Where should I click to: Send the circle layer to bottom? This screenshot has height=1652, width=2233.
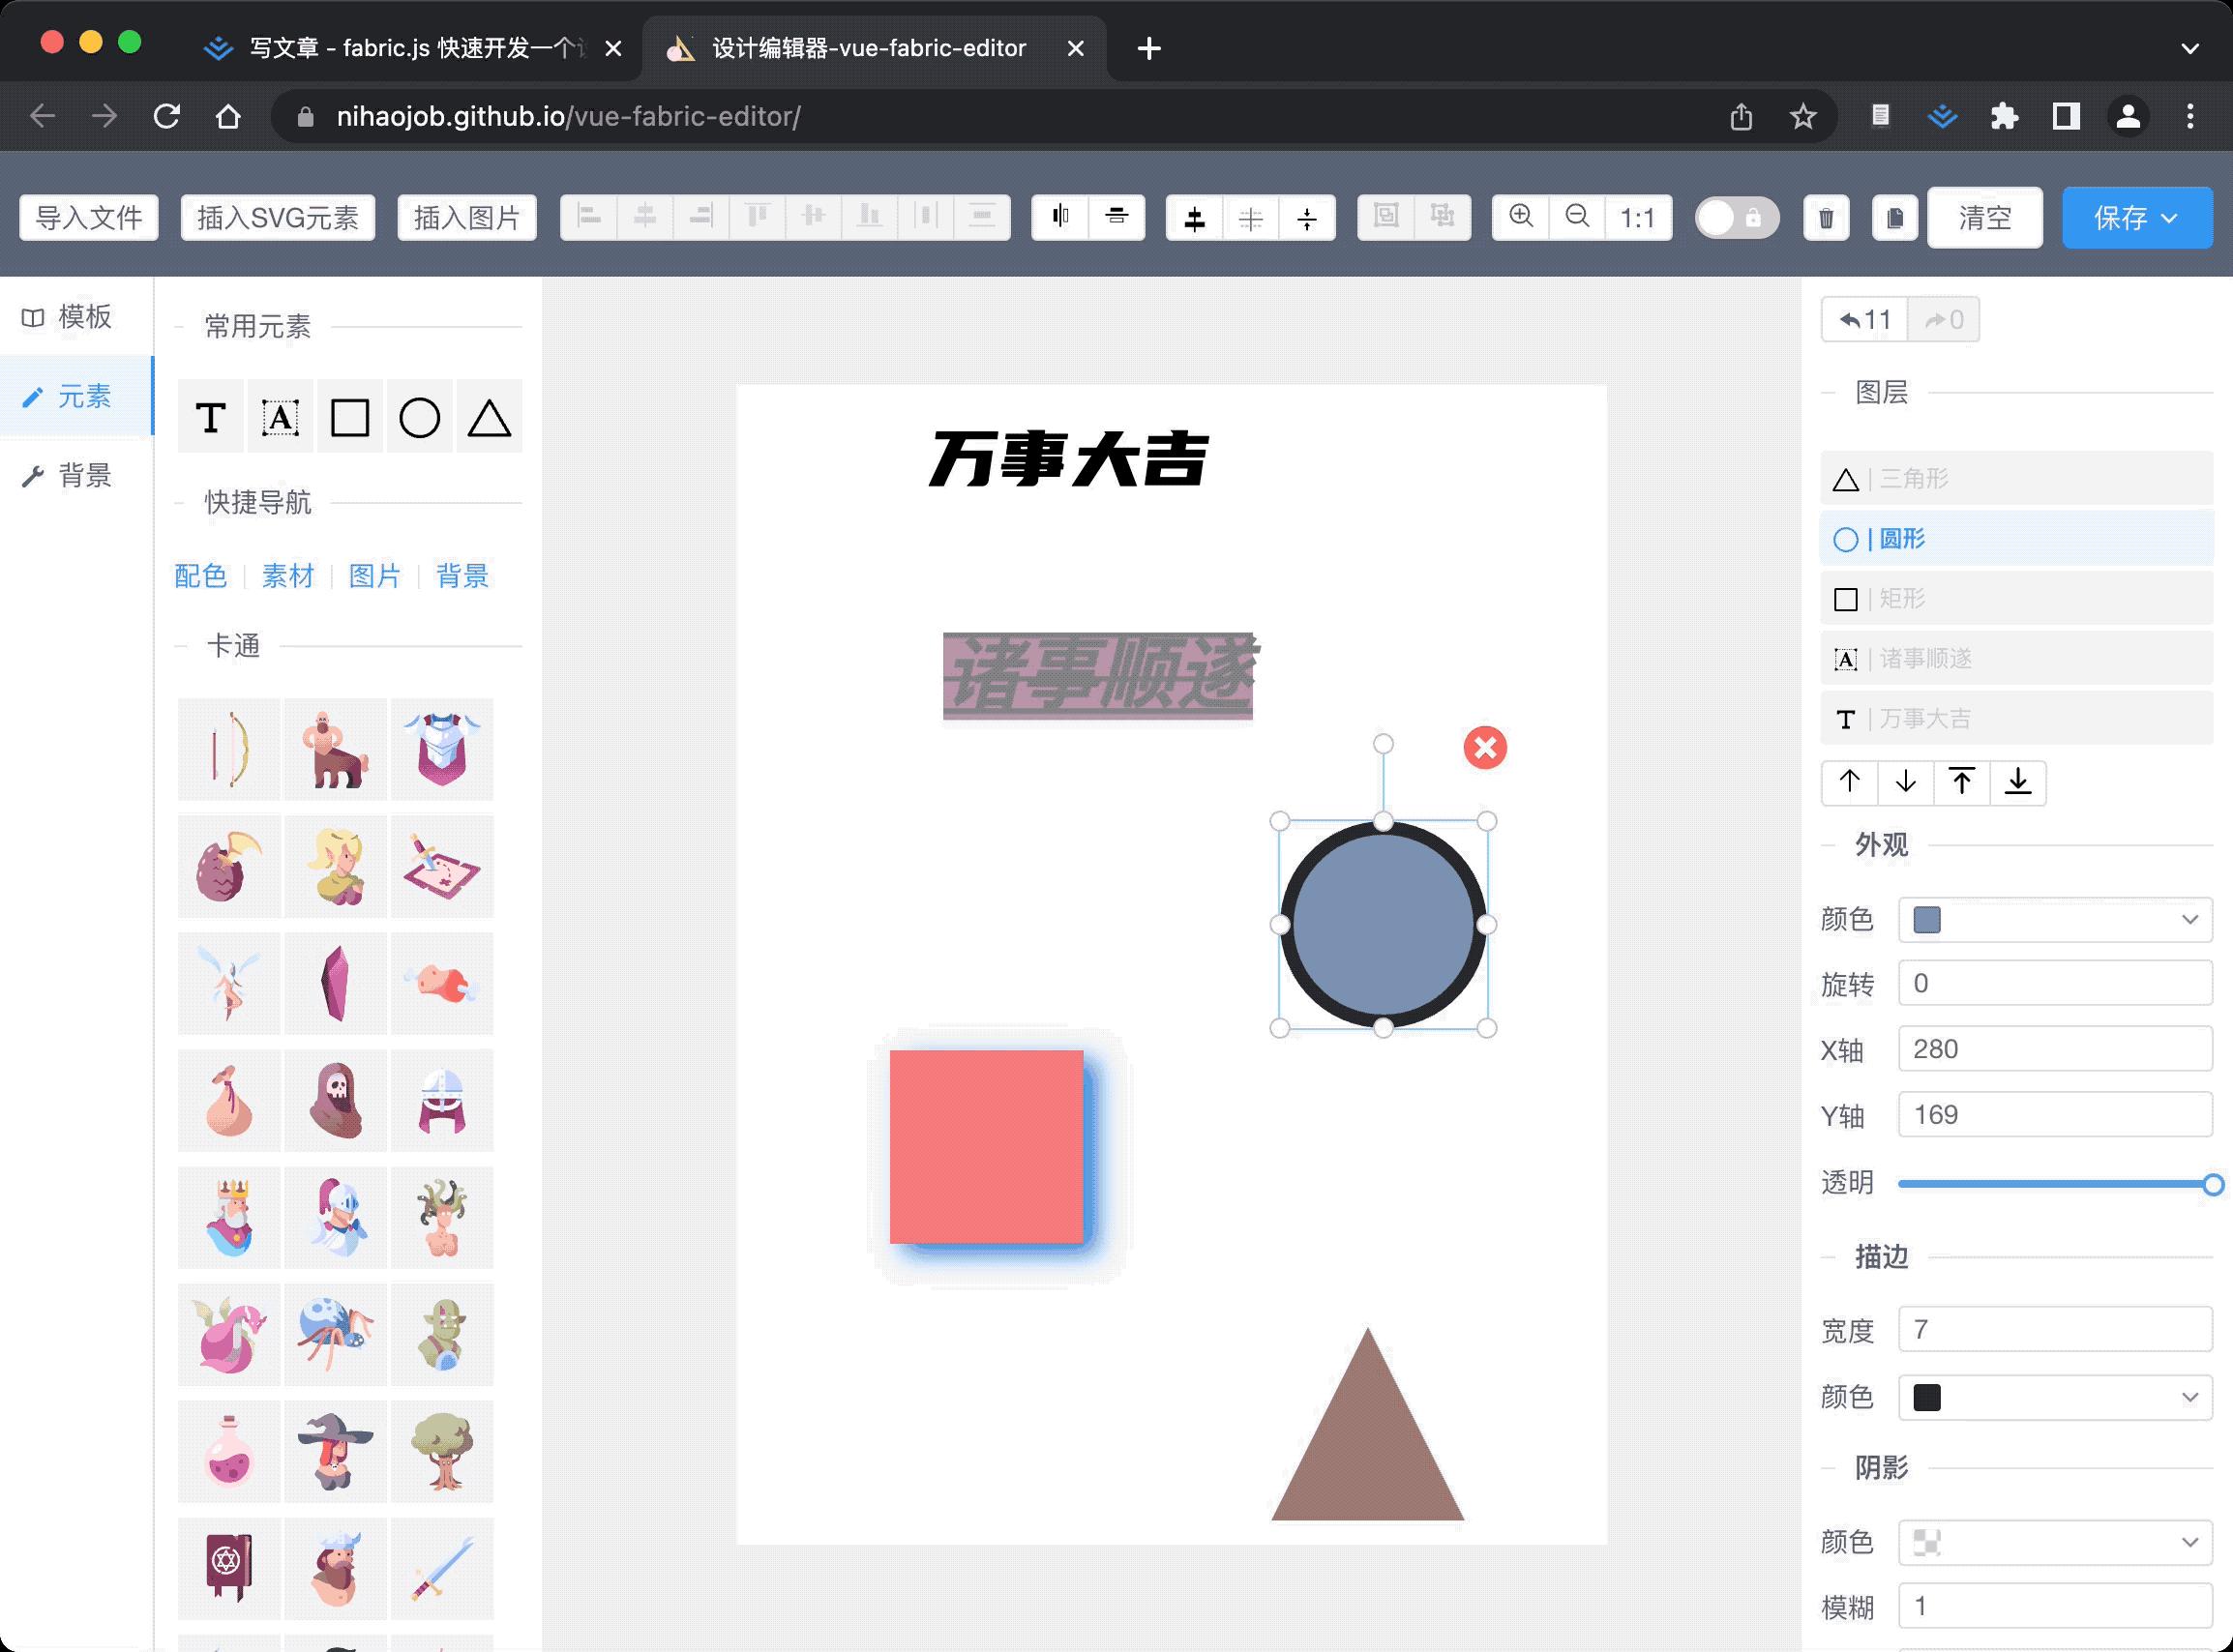point(2018,783)
